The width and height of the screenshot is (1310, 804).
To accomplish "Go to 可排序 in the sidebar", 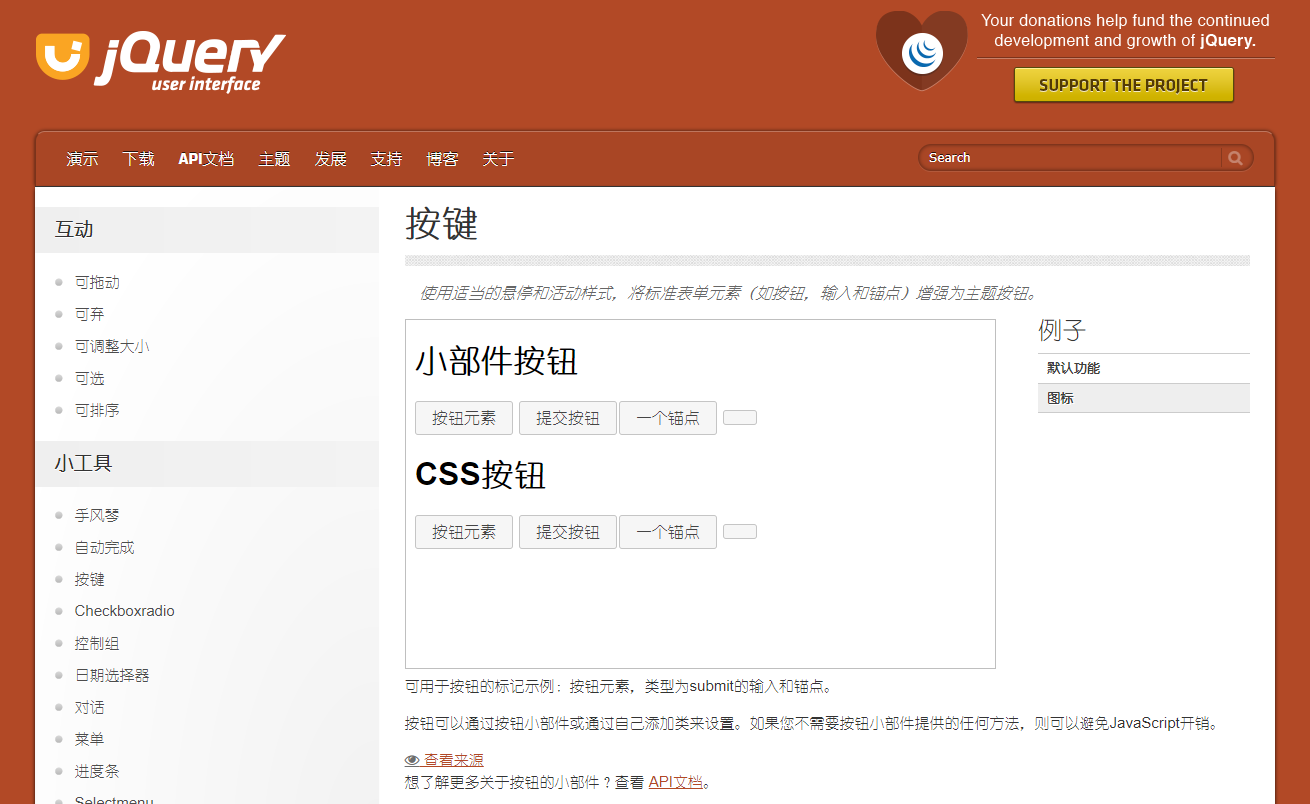I will pos(97,411).
